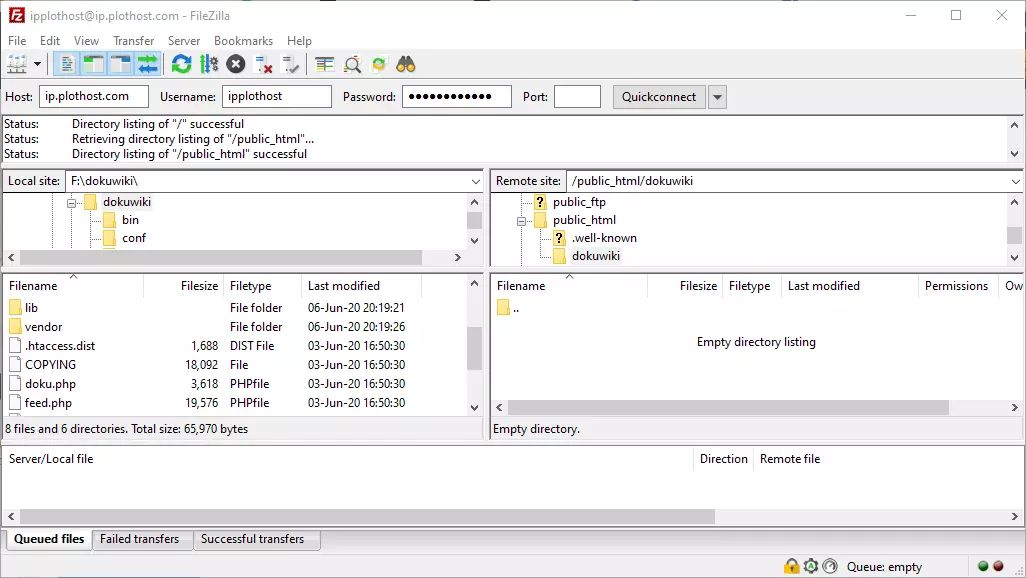
Task: Toggle synchronized browsing
Action: pos(379,64)
